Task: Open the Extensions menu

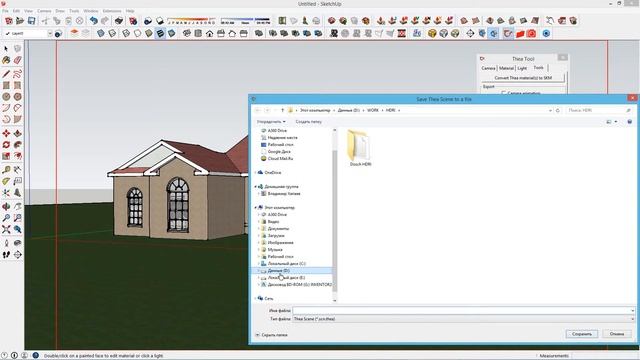Action: [x=112, y=11]
